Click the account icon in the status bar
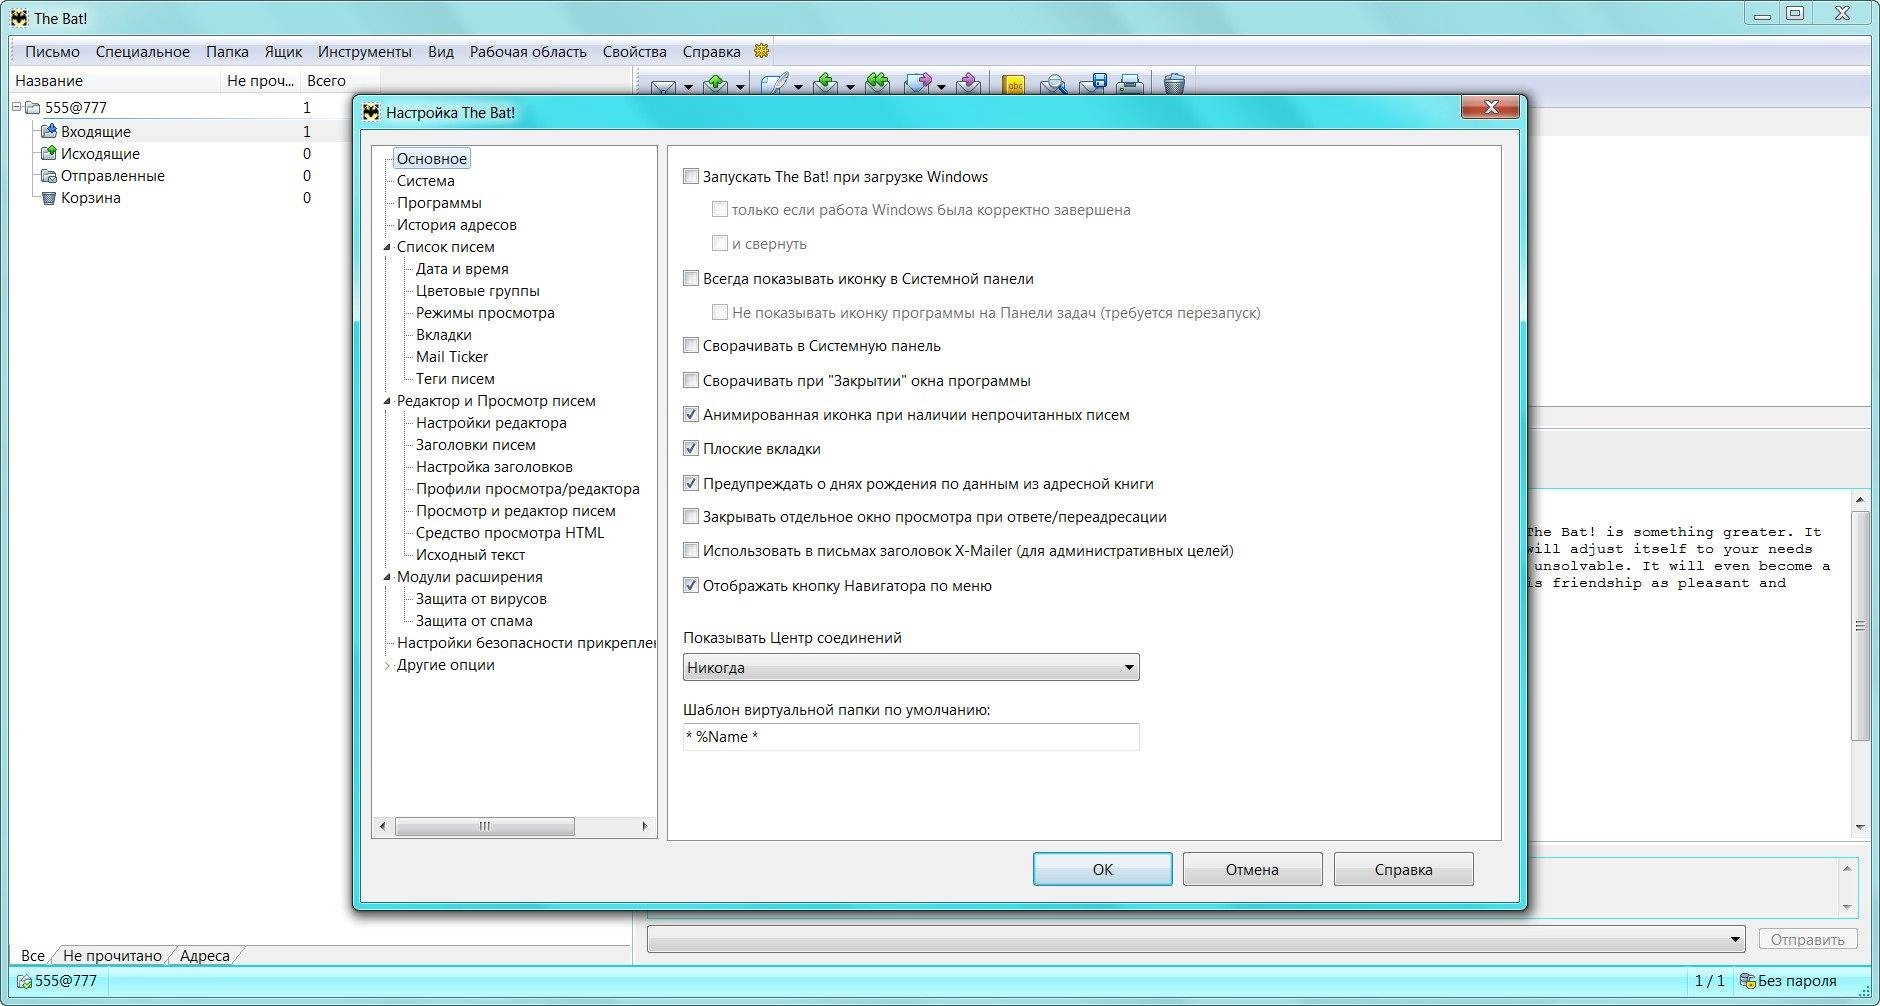The image size is (1880, 1006). point(24,981)
